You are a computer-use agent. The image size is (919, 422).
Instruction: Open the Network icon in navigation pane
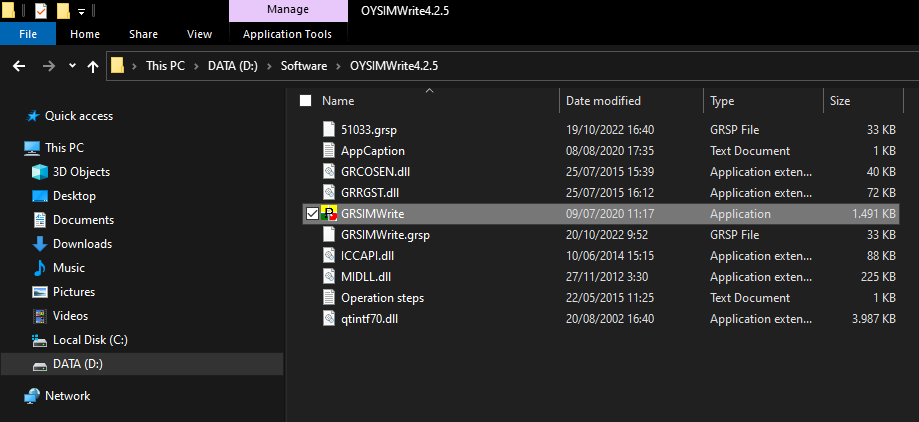coord(32,396)
